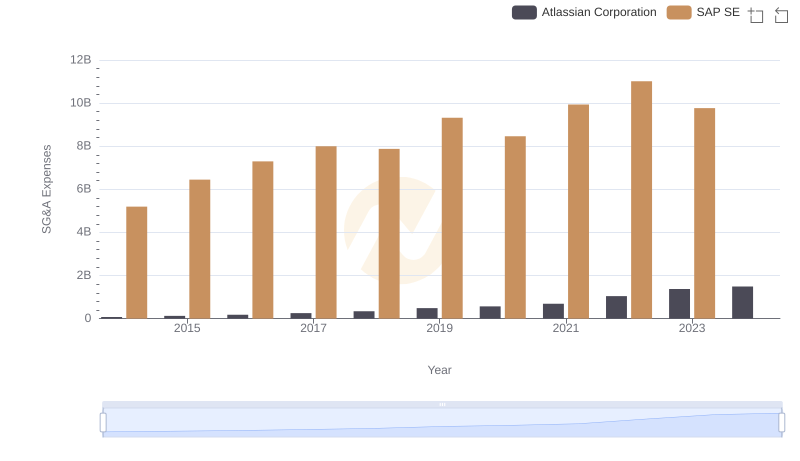The height and width of the screenshot is (461, 800).
Task: Click the Atlassian bar for 2024
Action: pos(742,302)
